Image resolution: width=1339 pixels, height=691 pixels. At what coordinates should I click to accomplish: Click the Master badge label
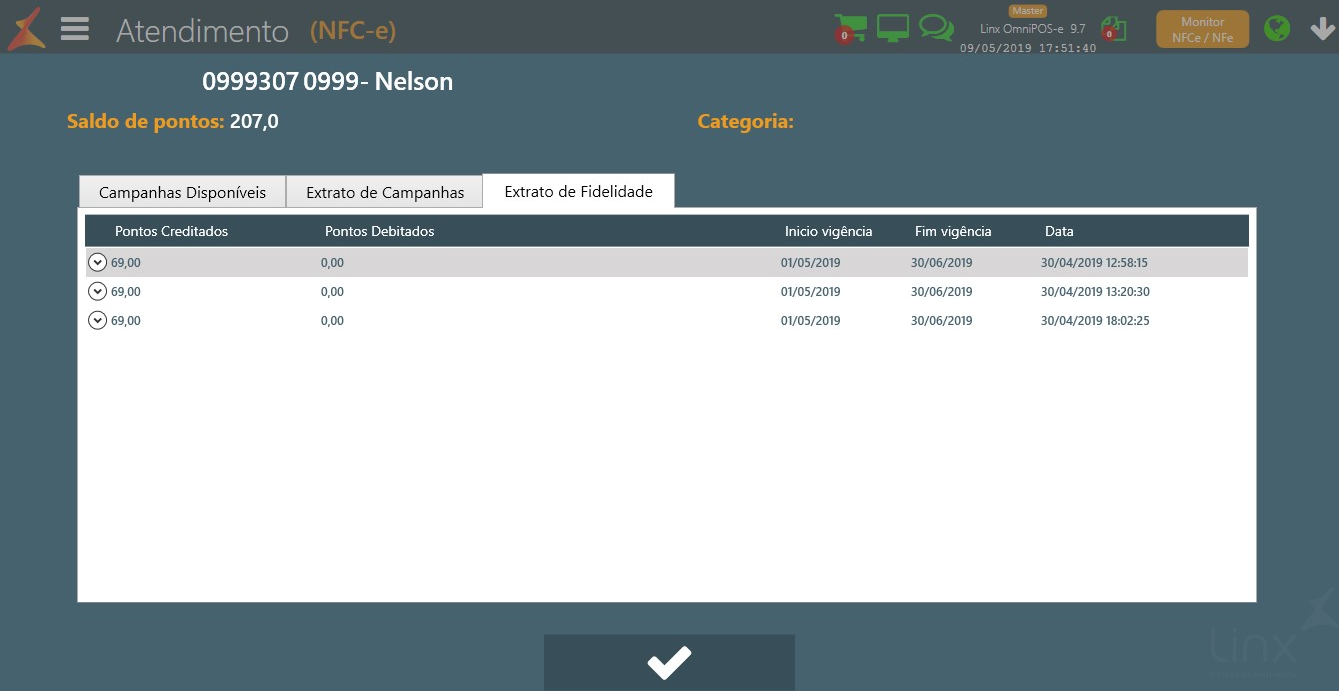click(1027, 11)
